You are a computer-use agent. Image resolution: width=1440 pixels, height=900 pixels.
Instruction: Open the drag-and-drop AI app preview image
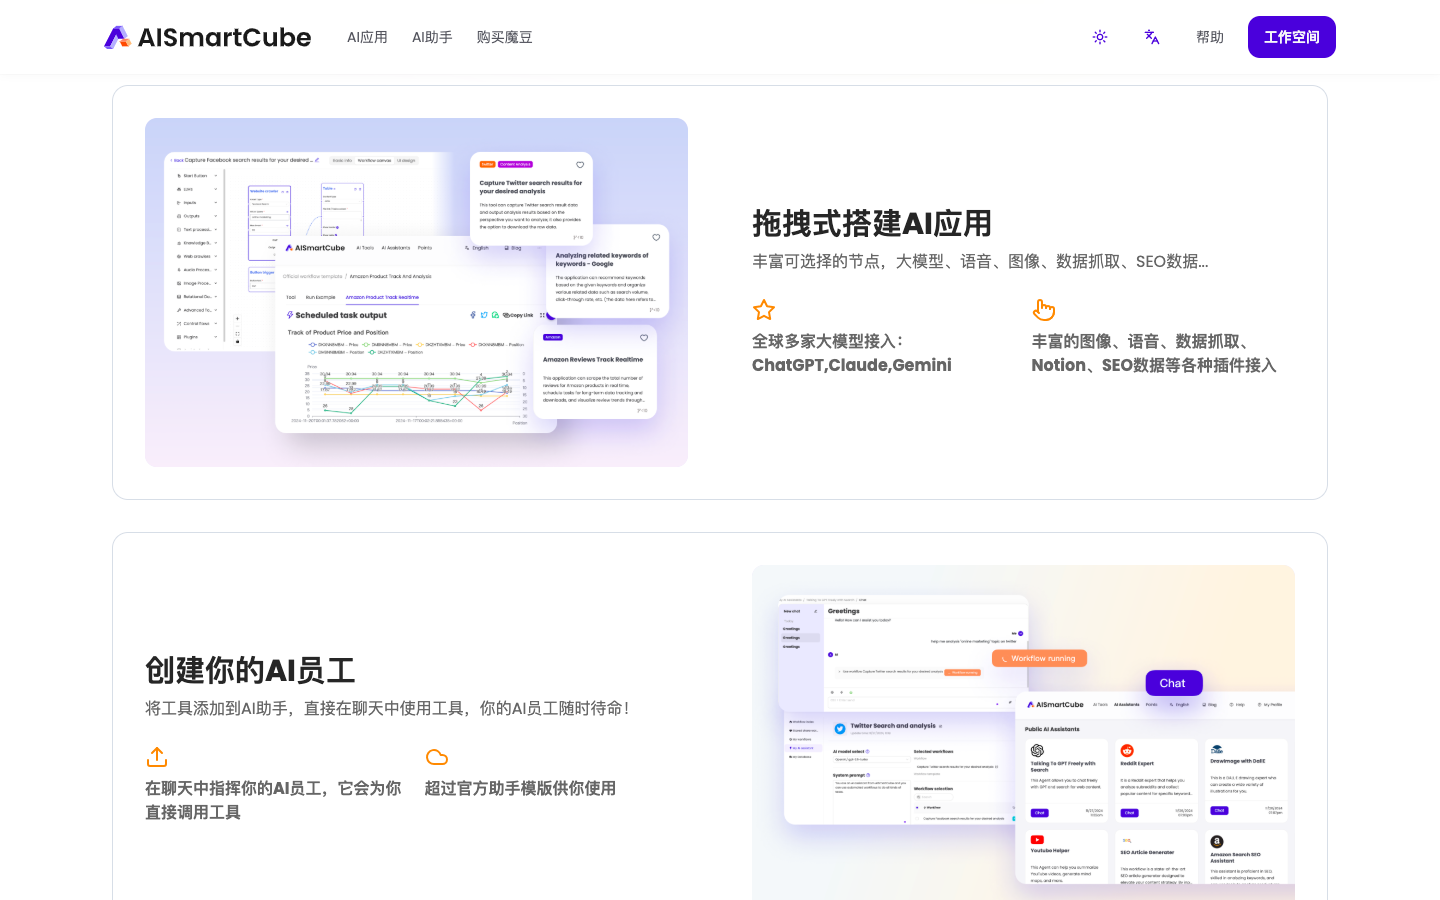coord(416,292)
